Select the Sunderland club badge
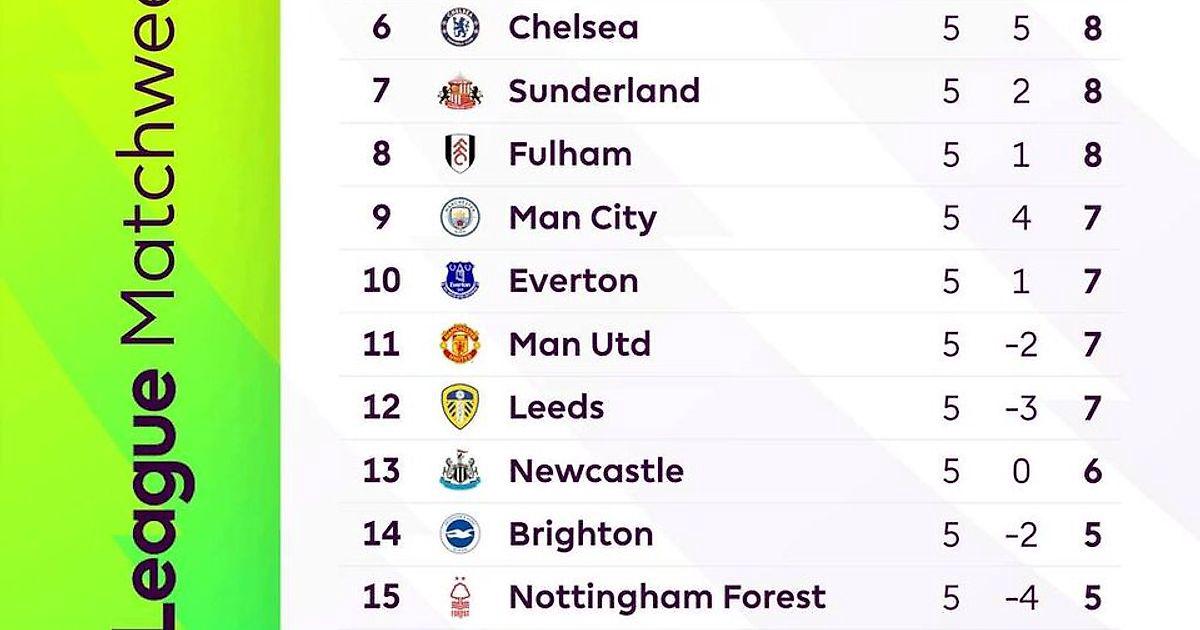The height and width of the screenshot is (630, 1200). [x=460, y=91]
